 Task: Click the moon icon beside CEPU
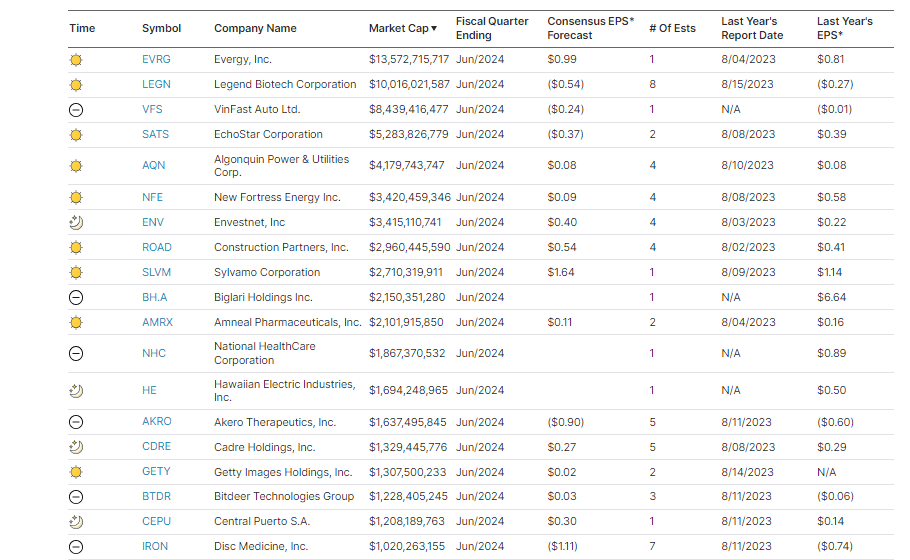[77, 522]
